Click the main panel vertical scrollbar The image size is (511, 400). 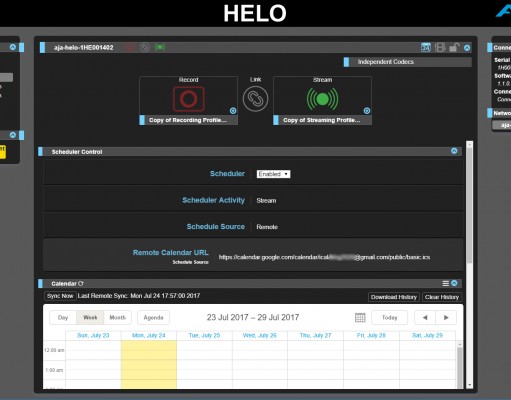469,205
